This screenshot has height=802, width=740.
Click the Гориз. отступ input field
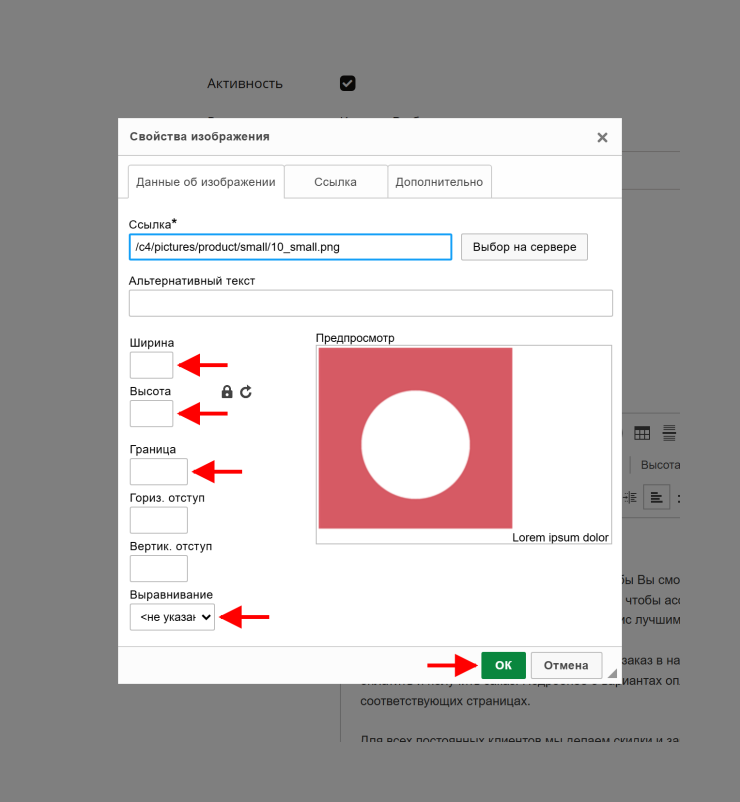click(159, 520)
